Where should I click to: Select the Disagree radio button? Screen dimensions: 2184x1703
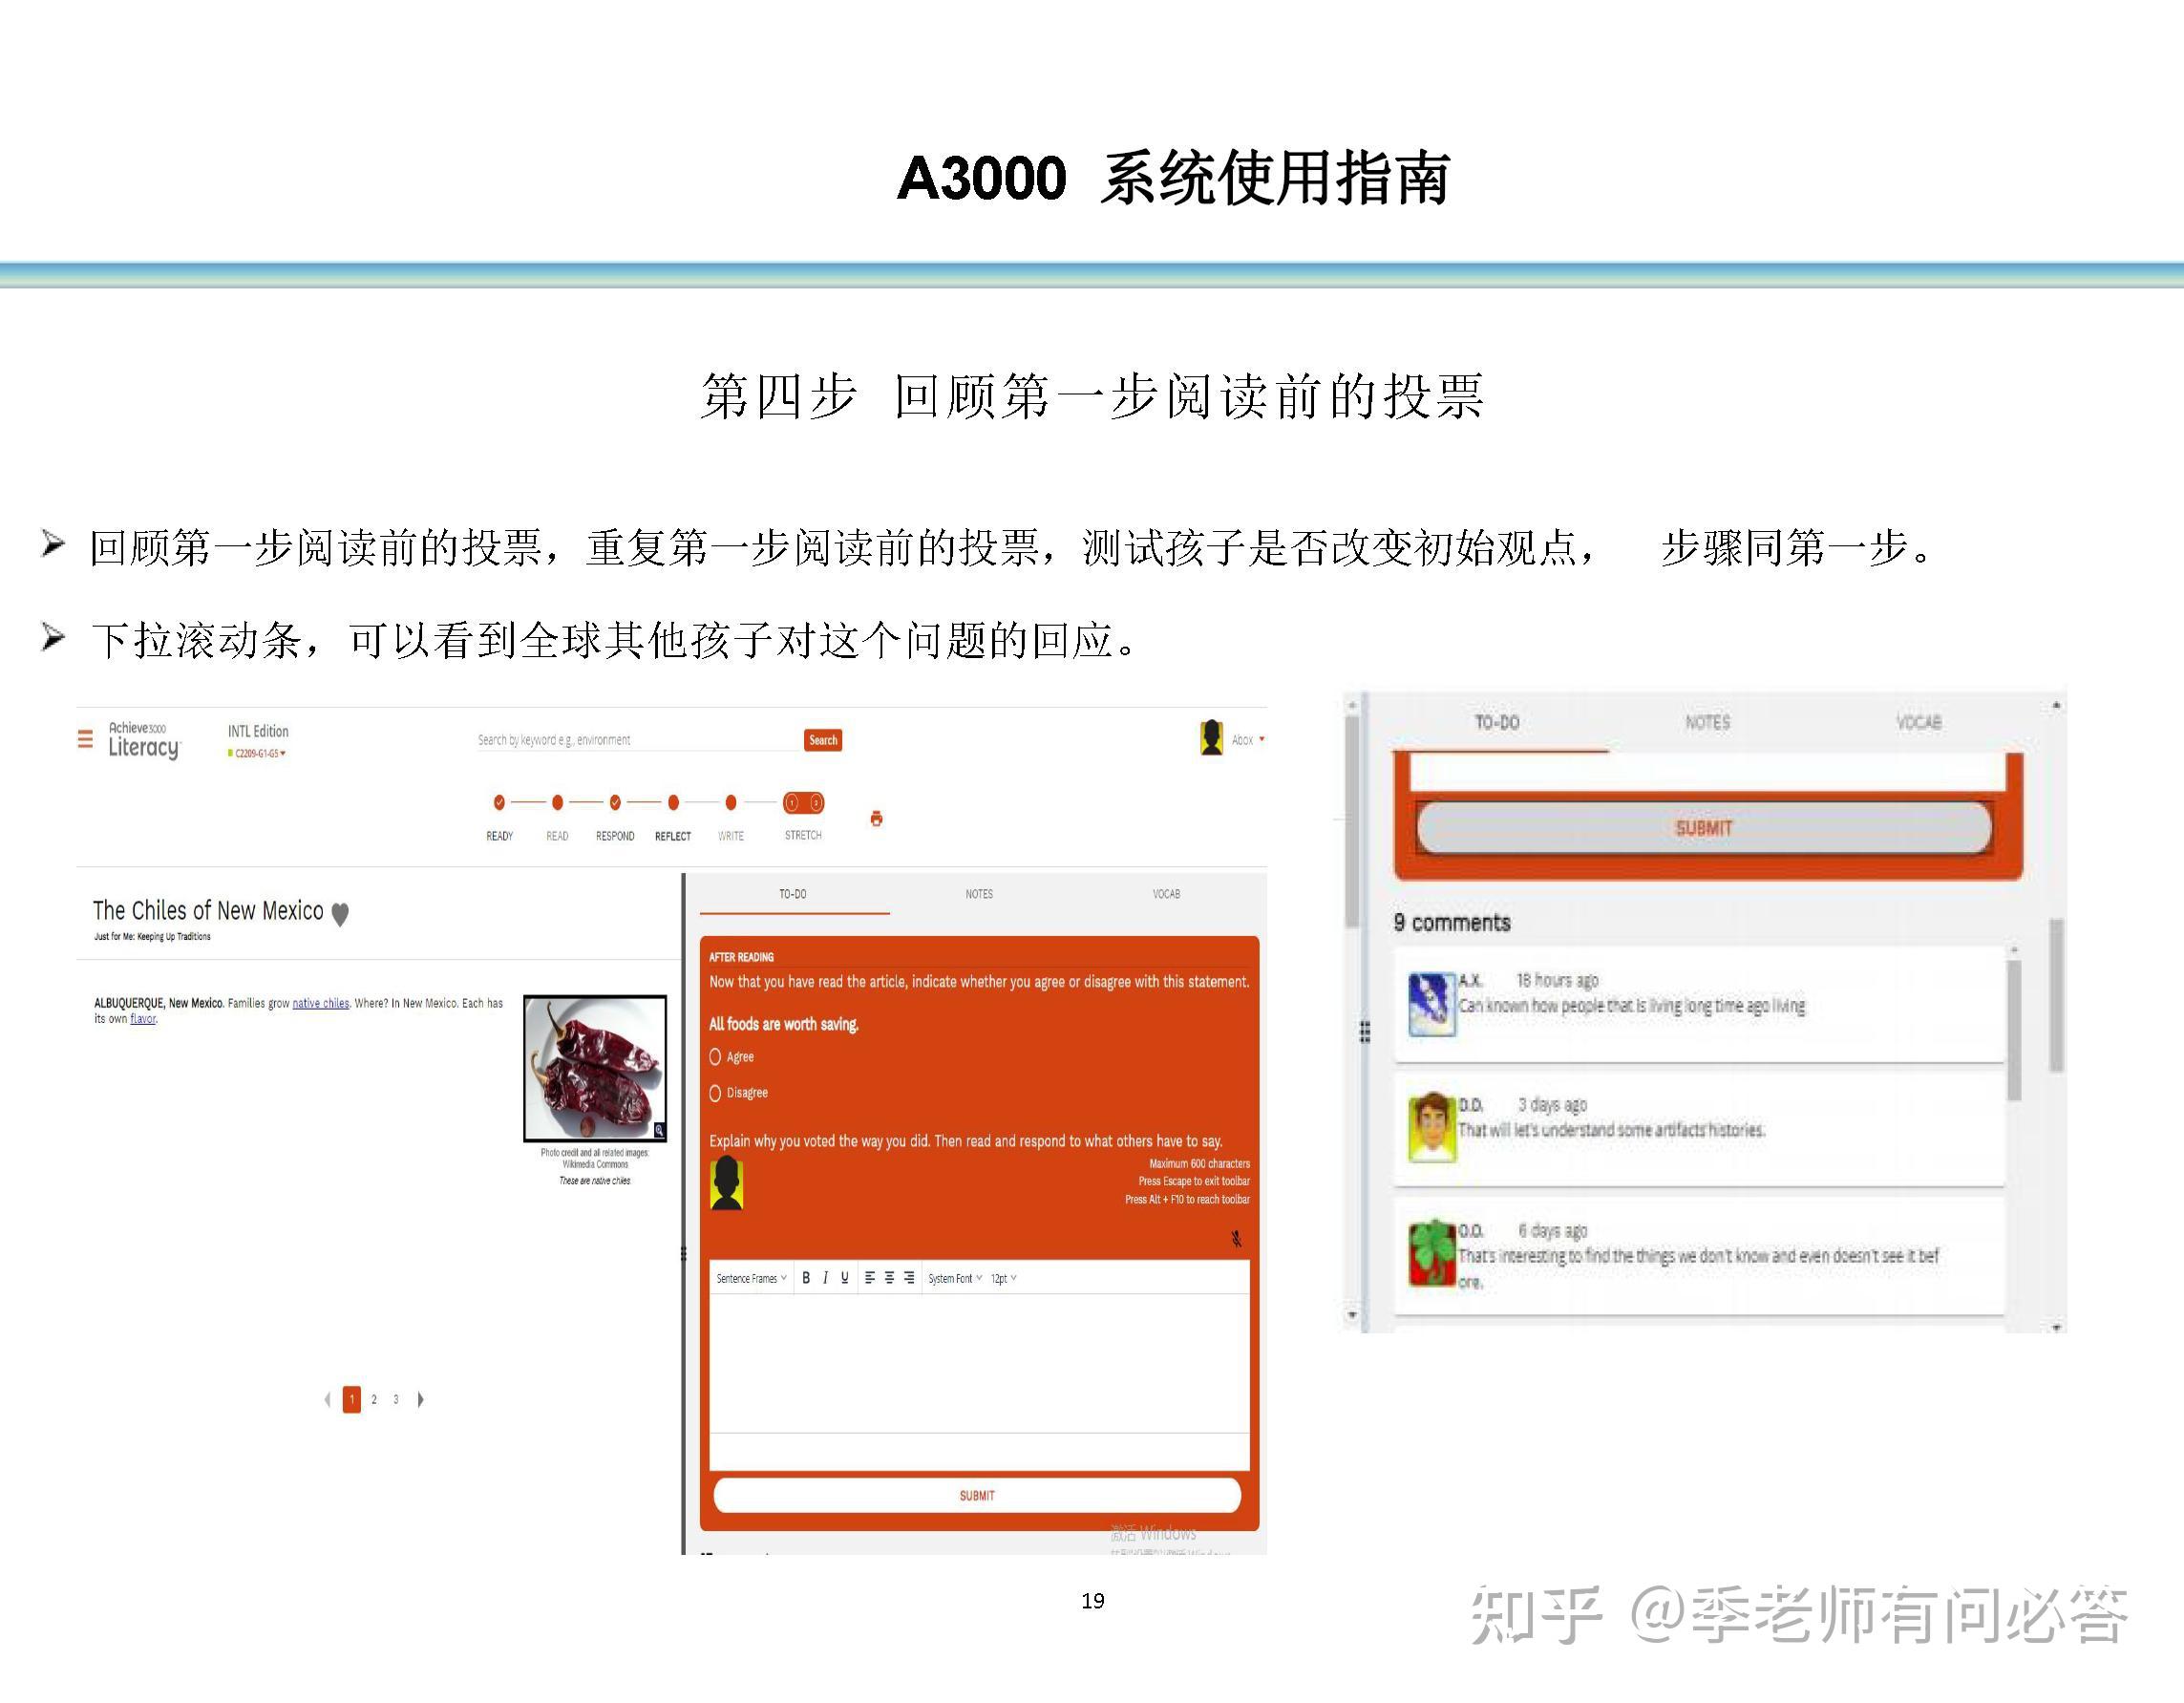[x=715, y=1093]
